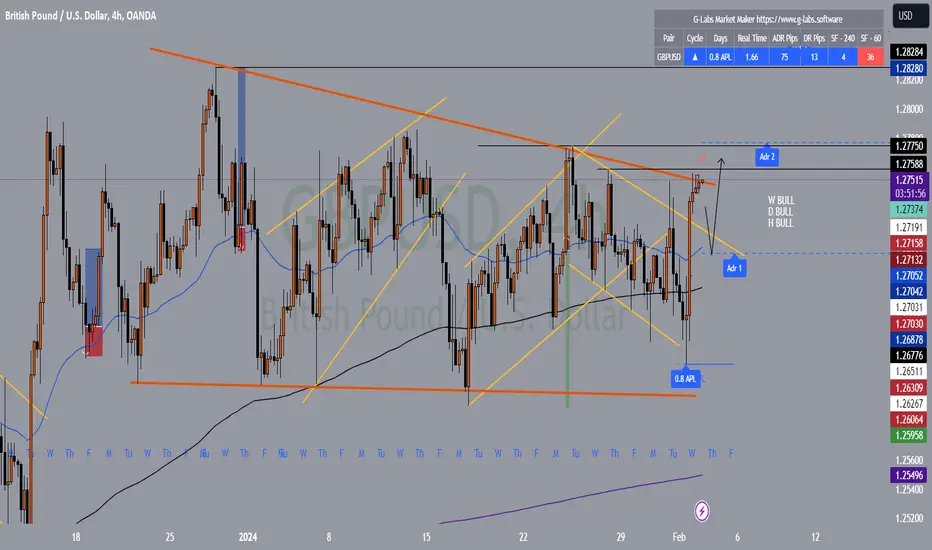This screenshot has height=550, width=932.
Task: Click the white 1.26511 price label
Action: tap(908, 372)
